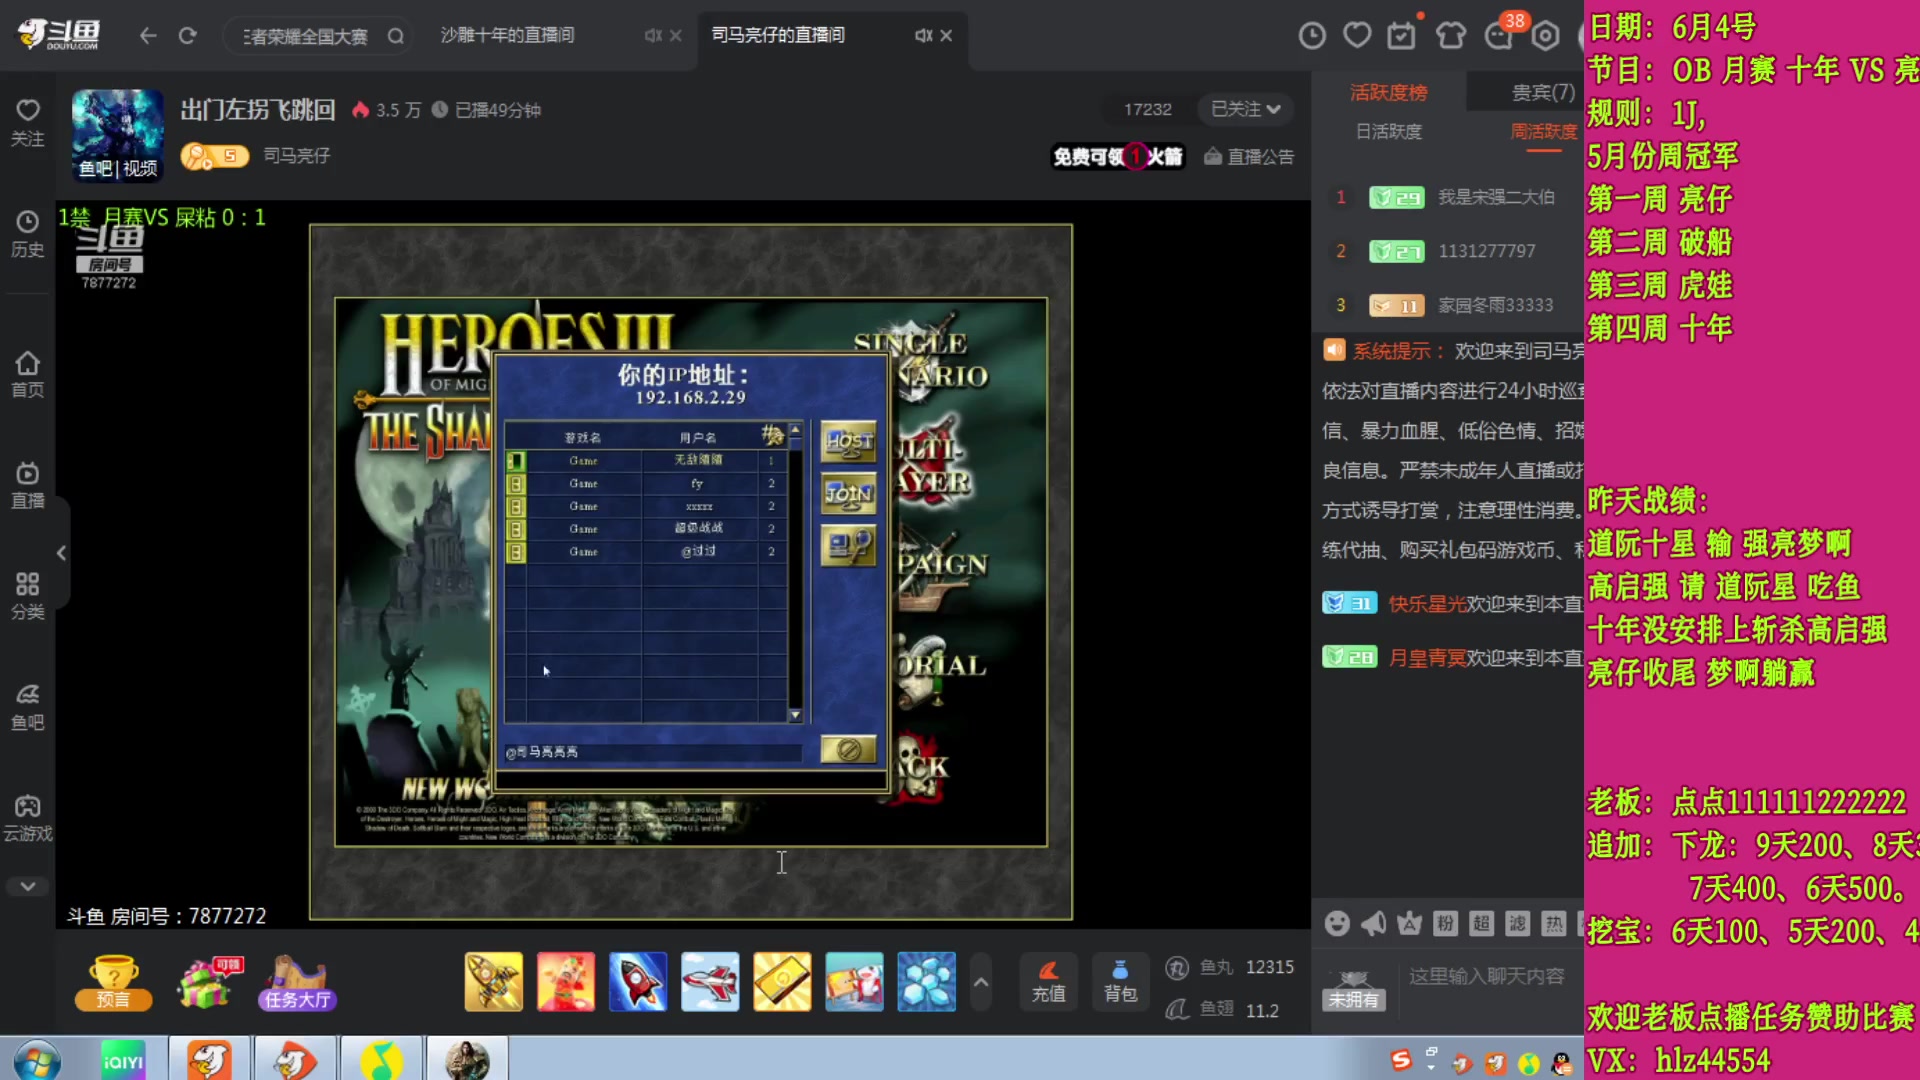Click ranked user 我是宋强二大伯
This screenshot has width=1920, height=1080.
pos(1496,197)
